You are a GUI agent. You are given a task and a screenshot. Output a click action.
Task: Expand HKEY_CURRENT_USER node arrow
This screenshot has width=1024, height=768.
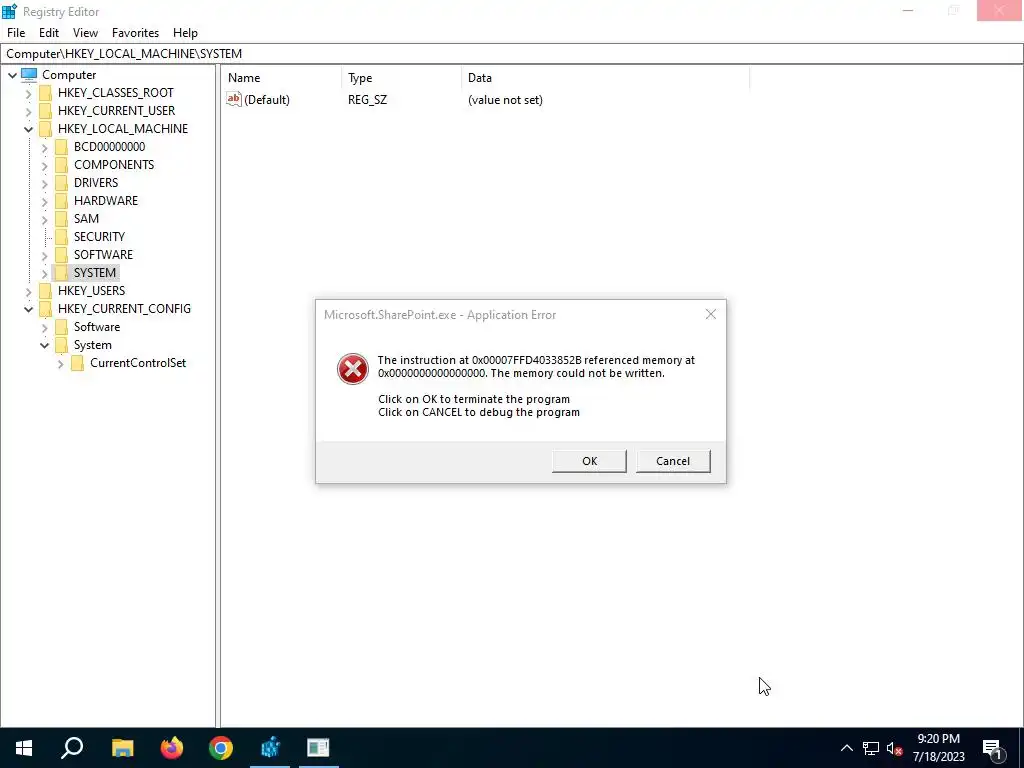click(28, 111)
